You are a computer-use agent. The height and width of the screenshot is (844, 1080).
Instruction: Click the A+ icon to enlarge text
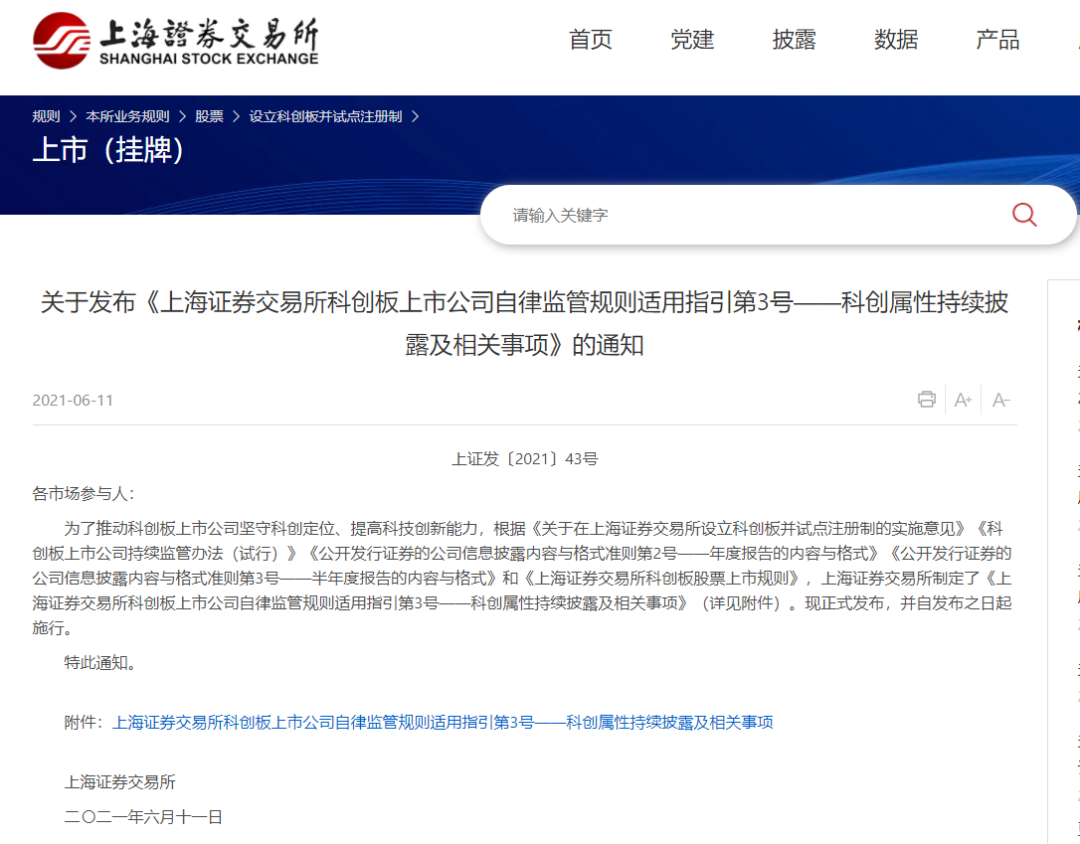(x=963, y=399)
